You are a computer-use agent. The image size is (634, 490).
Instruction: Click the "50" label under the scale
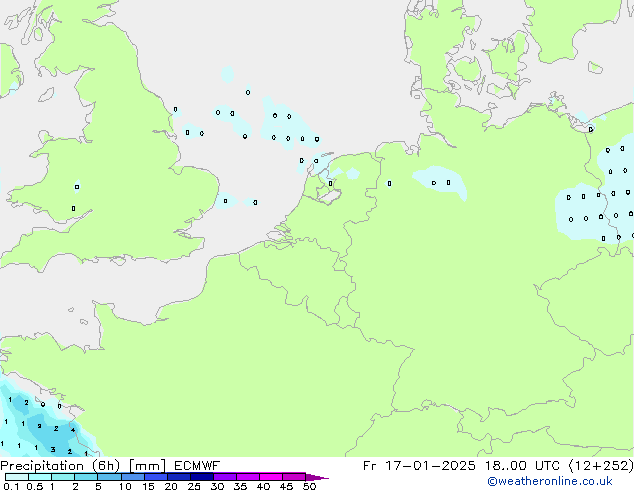click(309, 486)
